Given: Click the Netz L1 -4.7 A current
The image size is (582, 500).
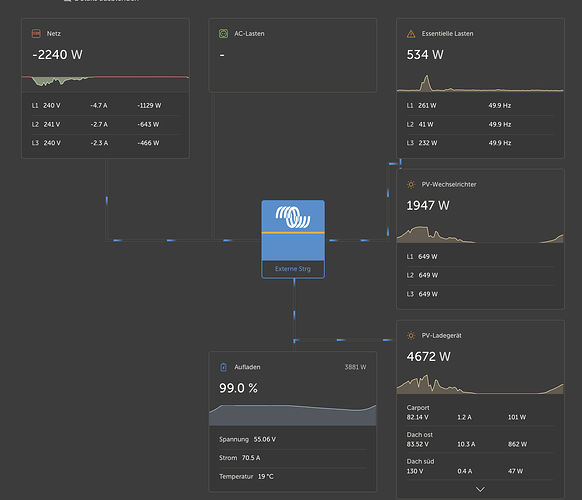Looking at the screenshot, I should [99, 105].
